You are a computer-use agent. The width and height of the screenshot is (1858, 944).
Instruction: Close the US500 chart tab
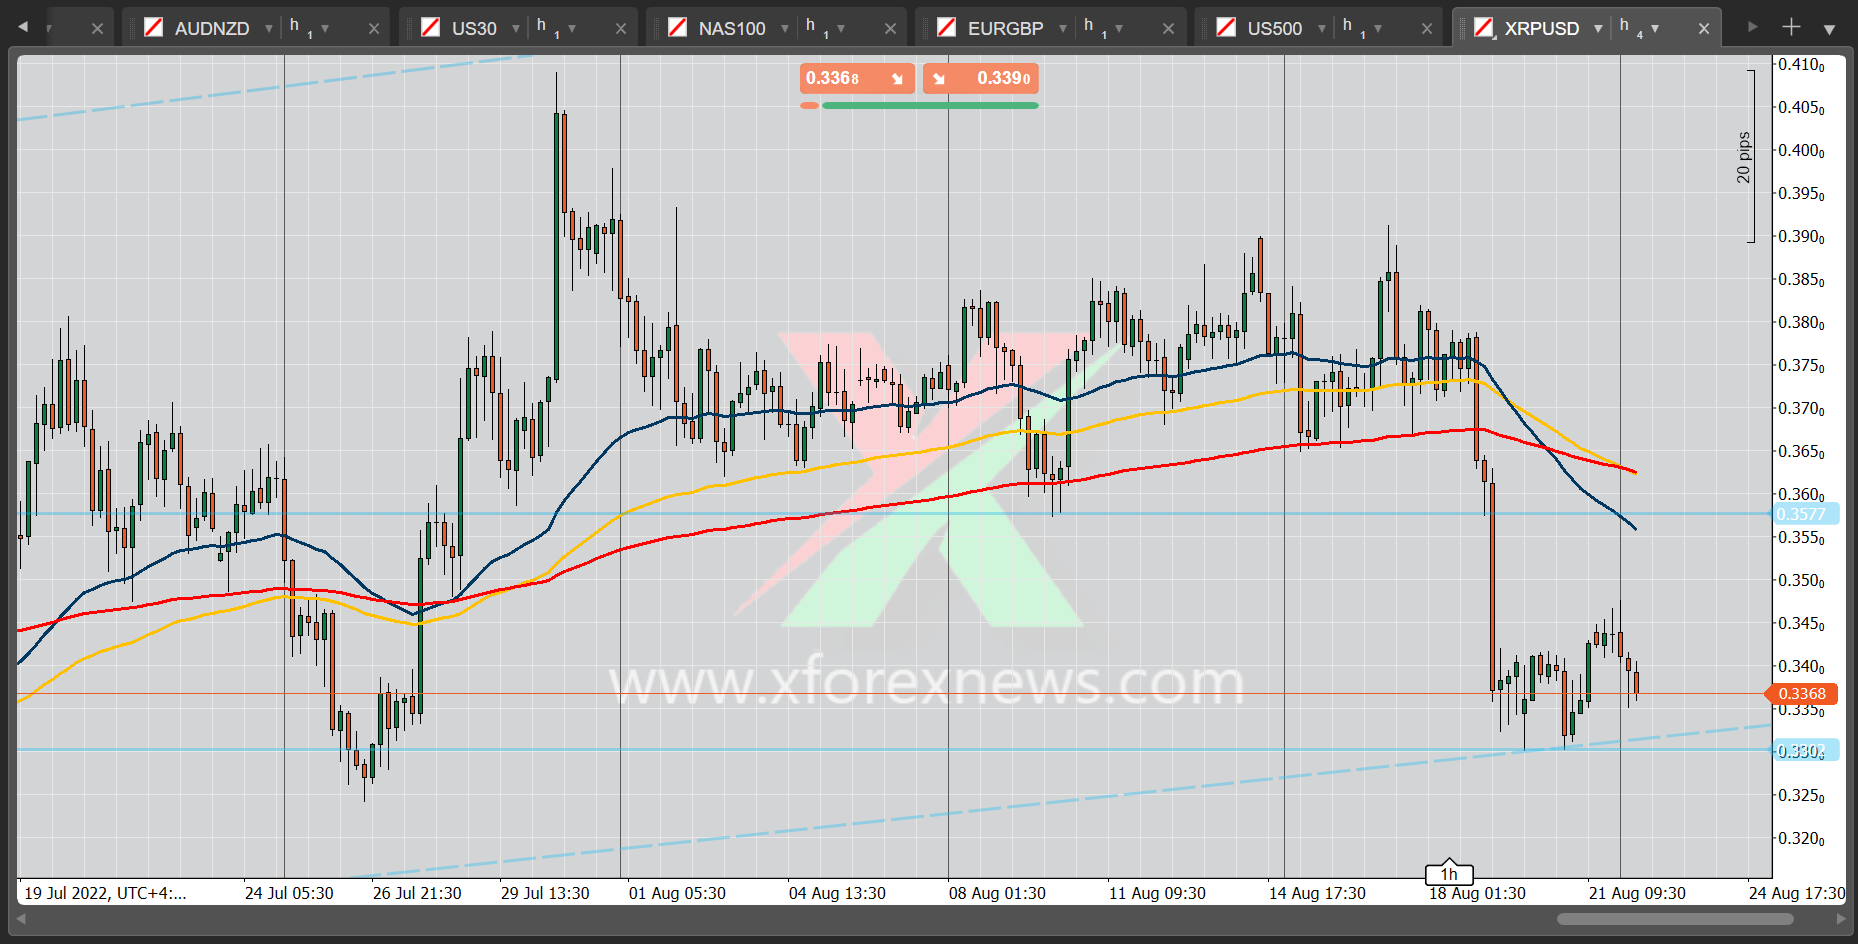pyautogui.click(x=1427, y=29)
